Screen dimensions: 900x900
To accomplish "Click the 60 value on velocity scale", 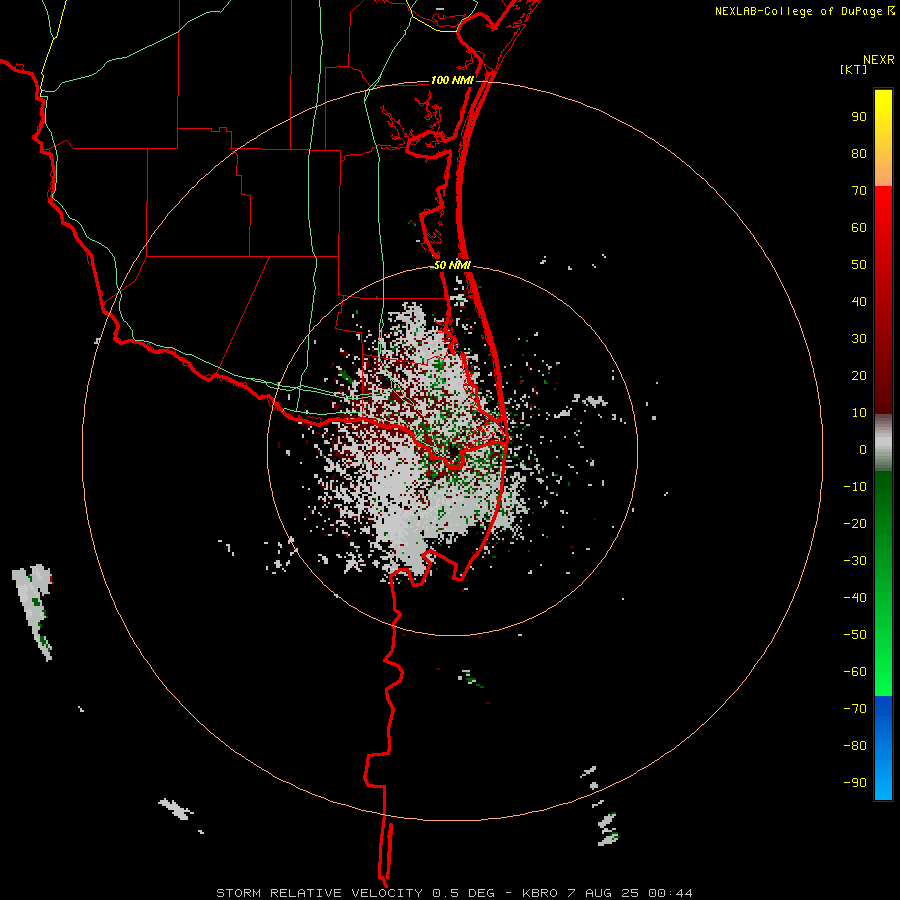I will (859, 227).
